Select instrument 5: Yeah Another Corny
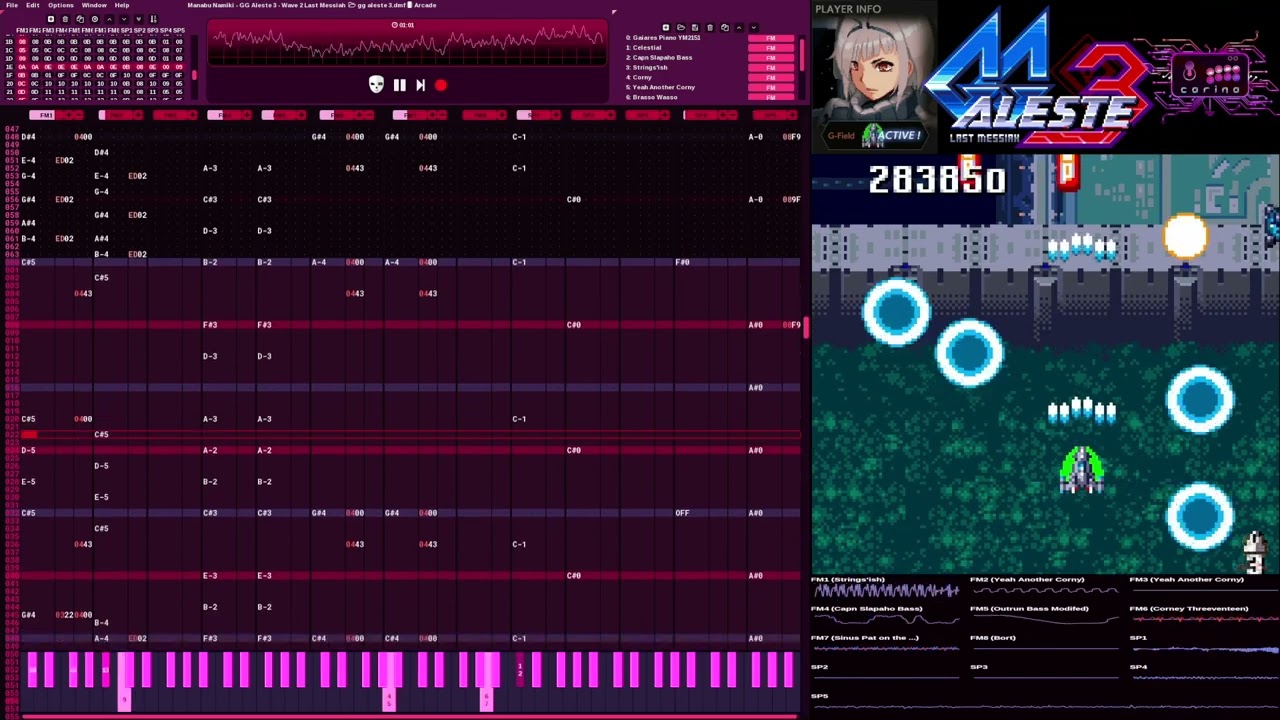The width and height of the screenshot is (1280, 720). coord(661,87)
